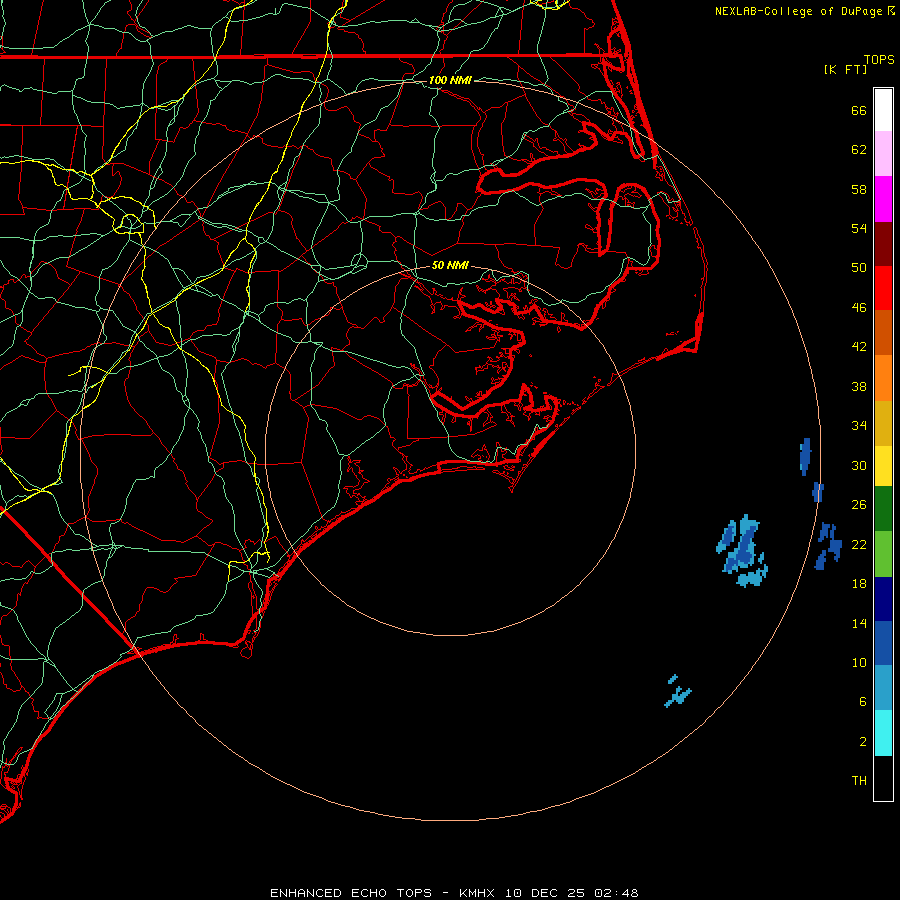The height and width of the screenshot is (900, 900).
Task: Click the 54 legend value
Action: pos(859,228)
